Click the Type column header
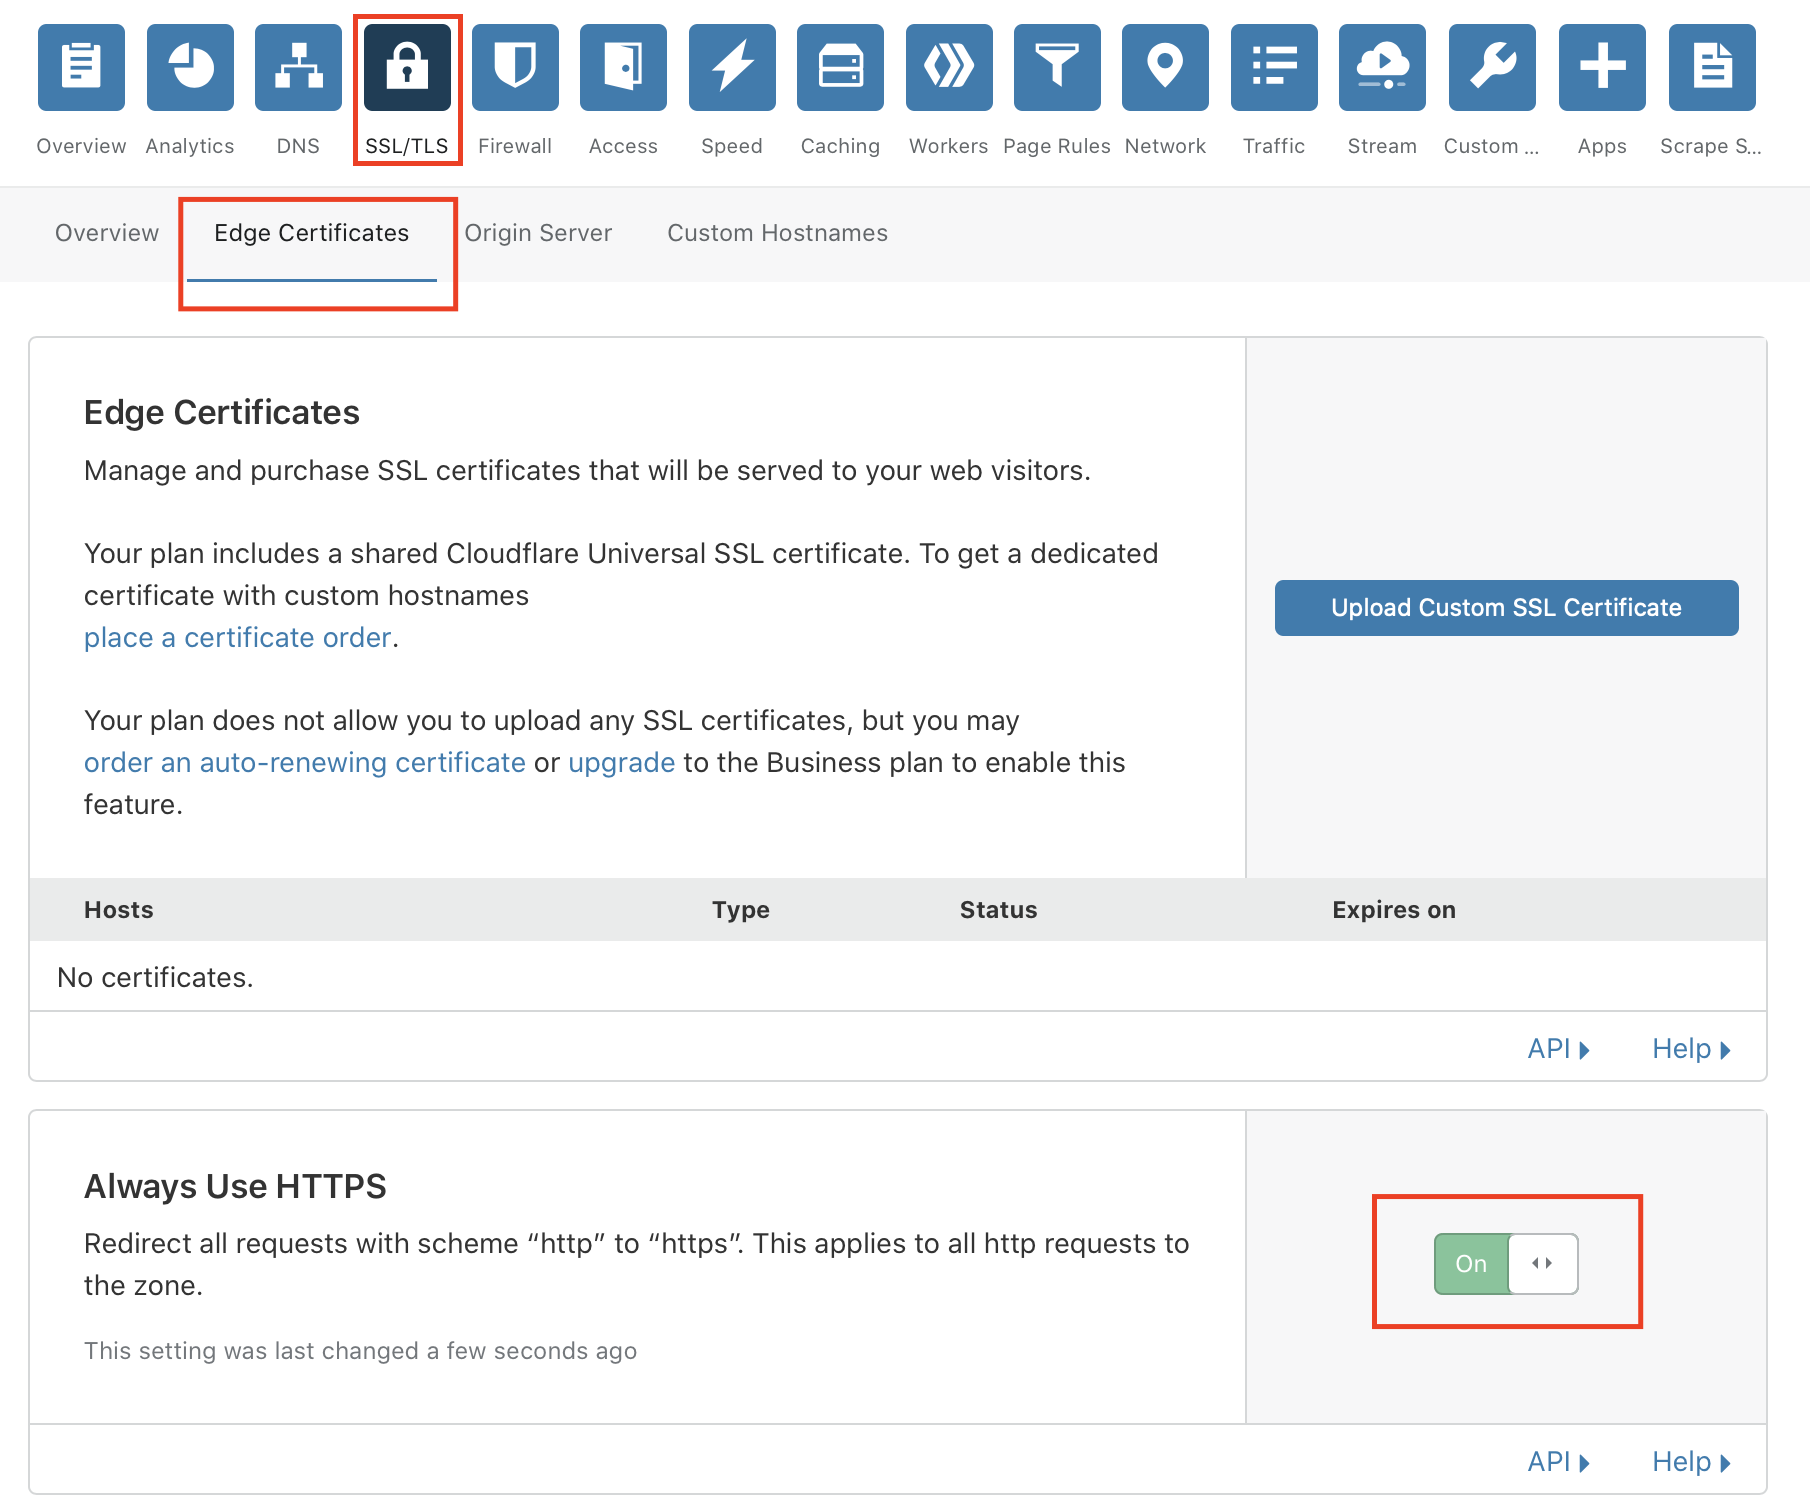This screenshot has height=1502, width=1810. (741, 910)
